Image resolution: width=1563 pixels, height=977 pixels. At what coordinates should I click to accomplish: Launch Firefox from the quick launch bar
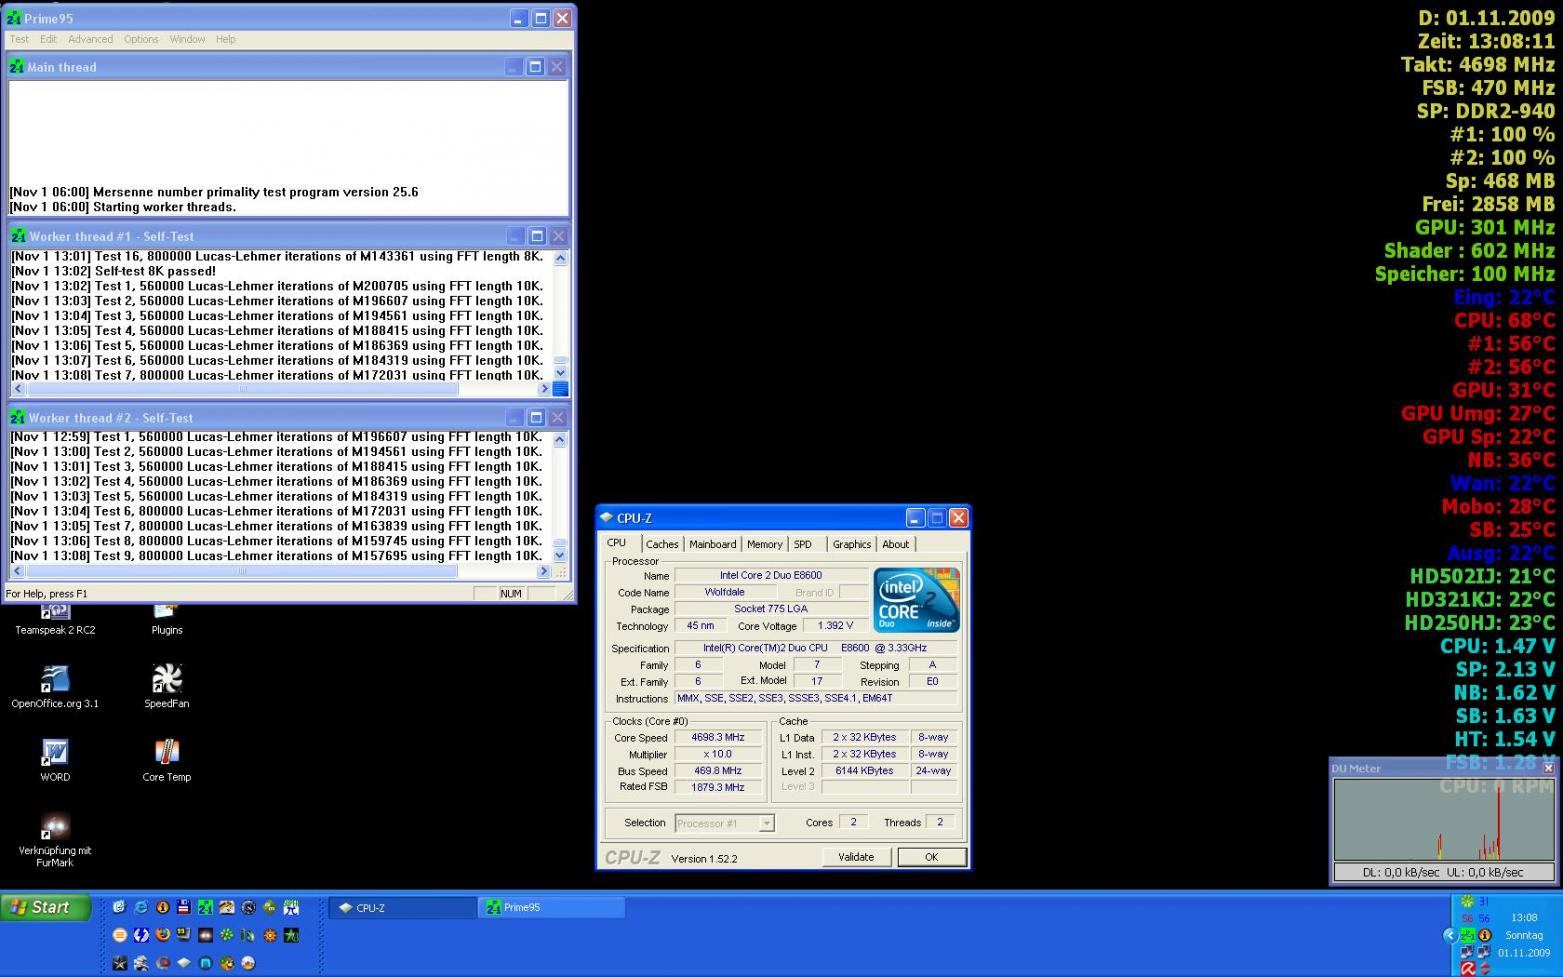click(163, 935)
